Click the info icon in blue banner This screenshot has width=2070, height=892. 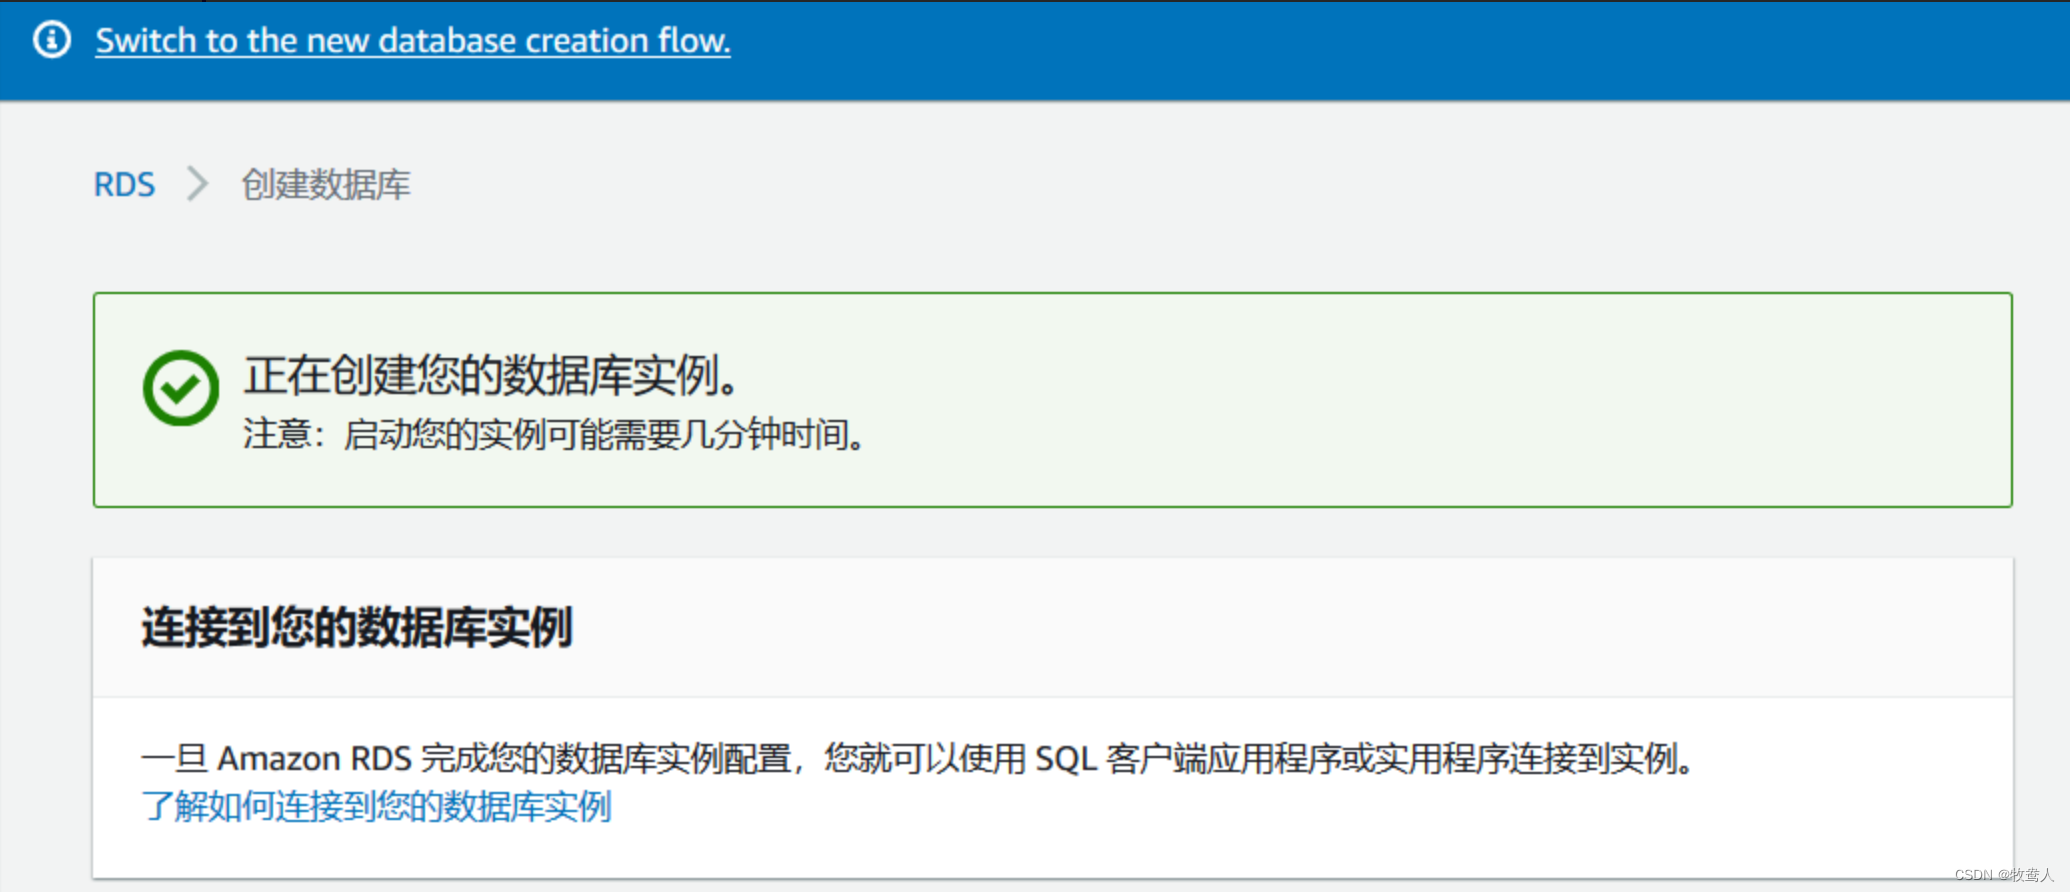click(52, 40)
